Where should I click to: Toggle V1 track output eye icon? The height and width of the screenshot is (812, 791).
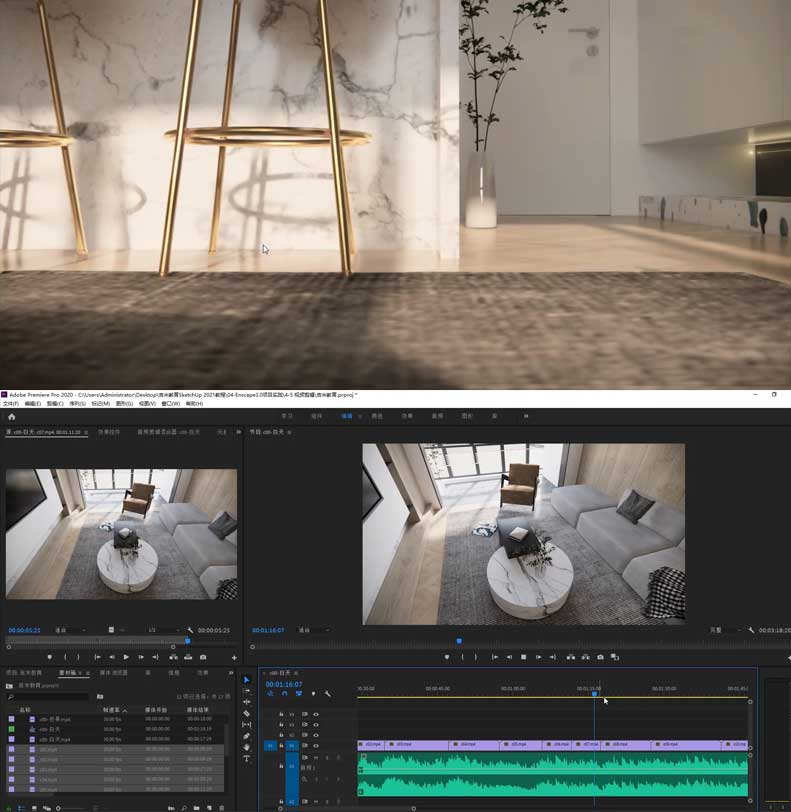pos(316,745)
